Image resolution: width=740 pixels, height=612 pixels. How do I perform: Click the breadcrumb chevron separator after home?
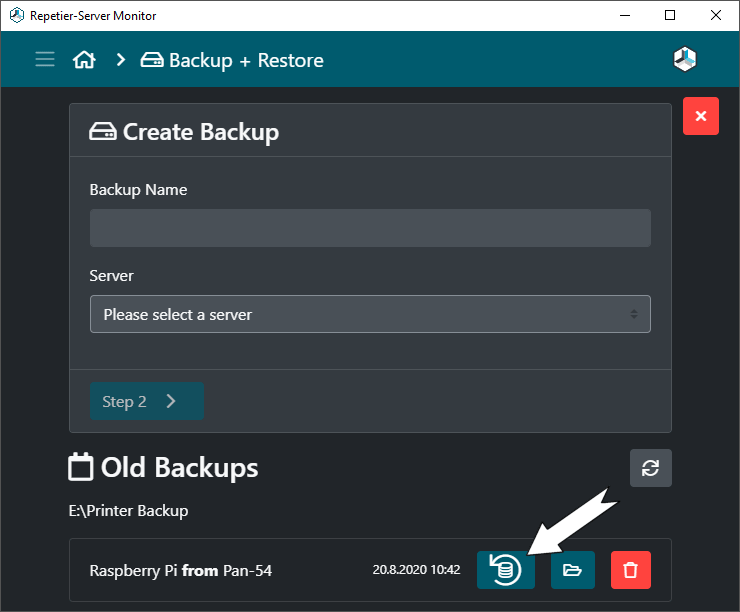point(121,60)
